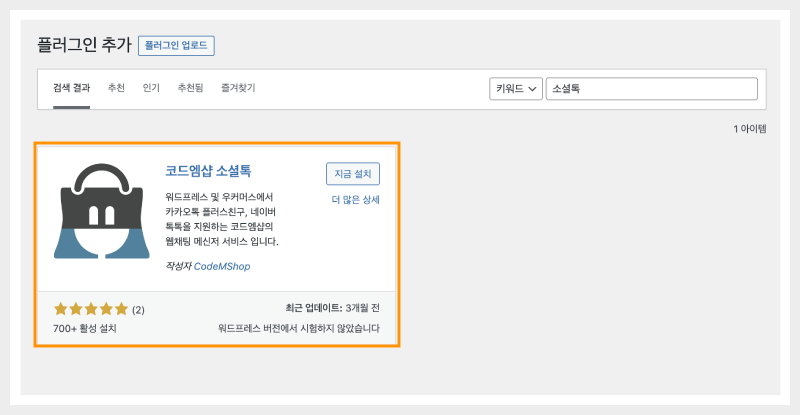Click the 플러그인 추가 page heading
The image size is (800, 415).
tap(84, 44)
